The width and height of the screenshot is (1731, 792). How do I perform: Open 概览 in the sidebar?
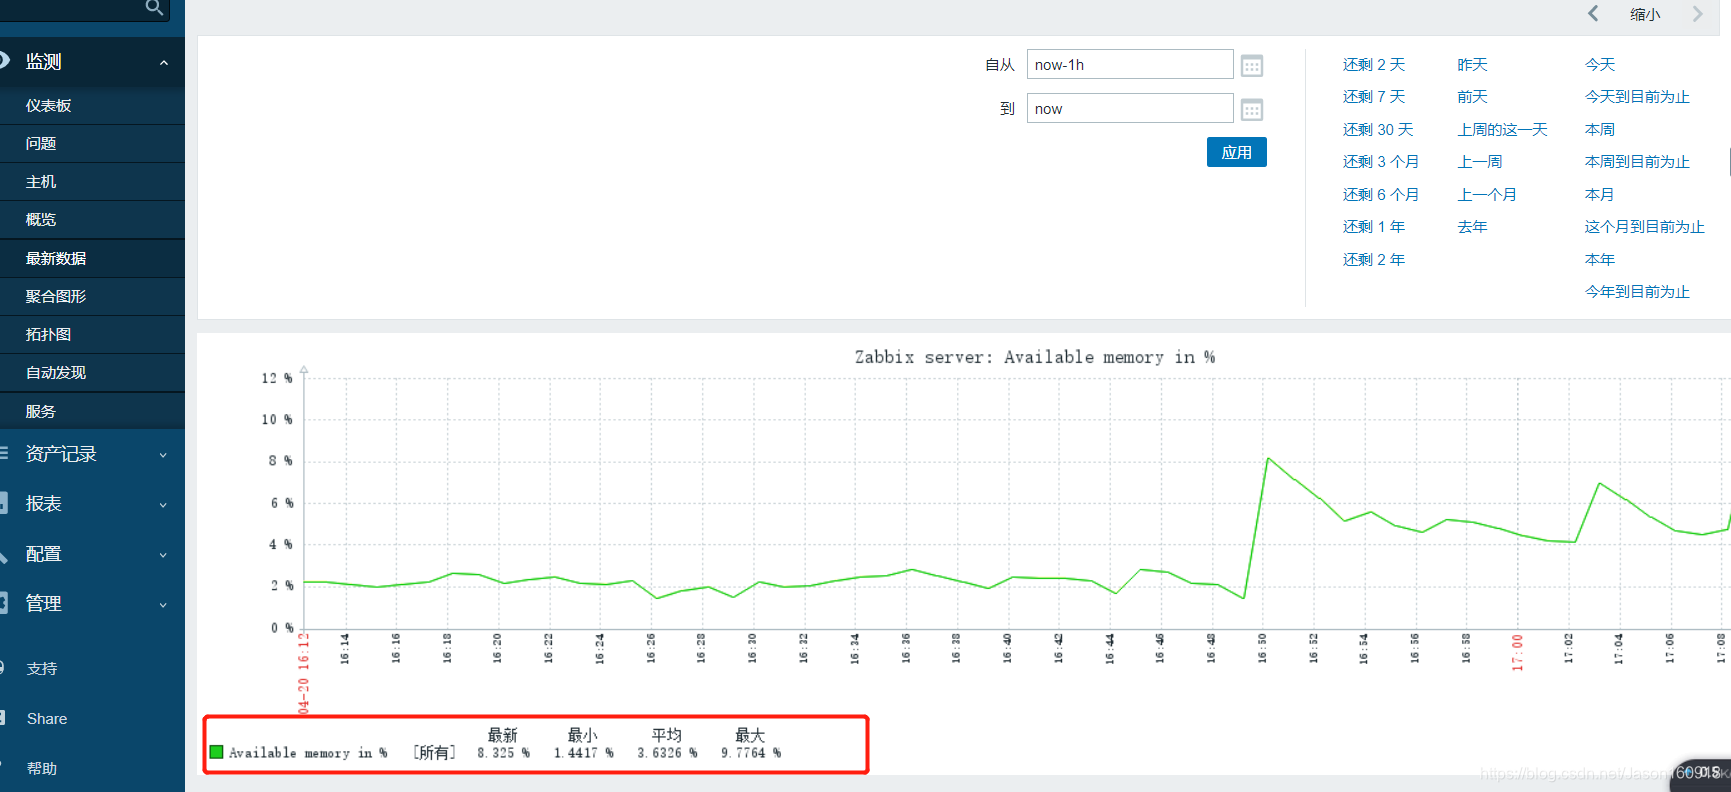tap(92, 220)
